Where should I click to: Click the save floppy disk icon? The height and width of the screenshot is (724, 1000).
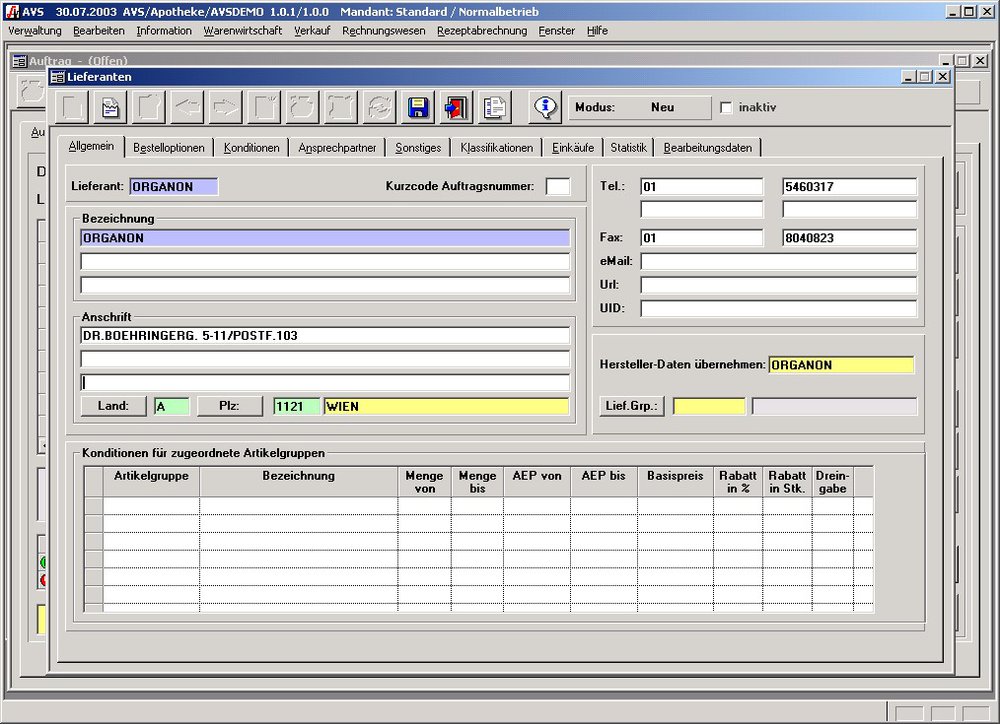coord(419,108)
